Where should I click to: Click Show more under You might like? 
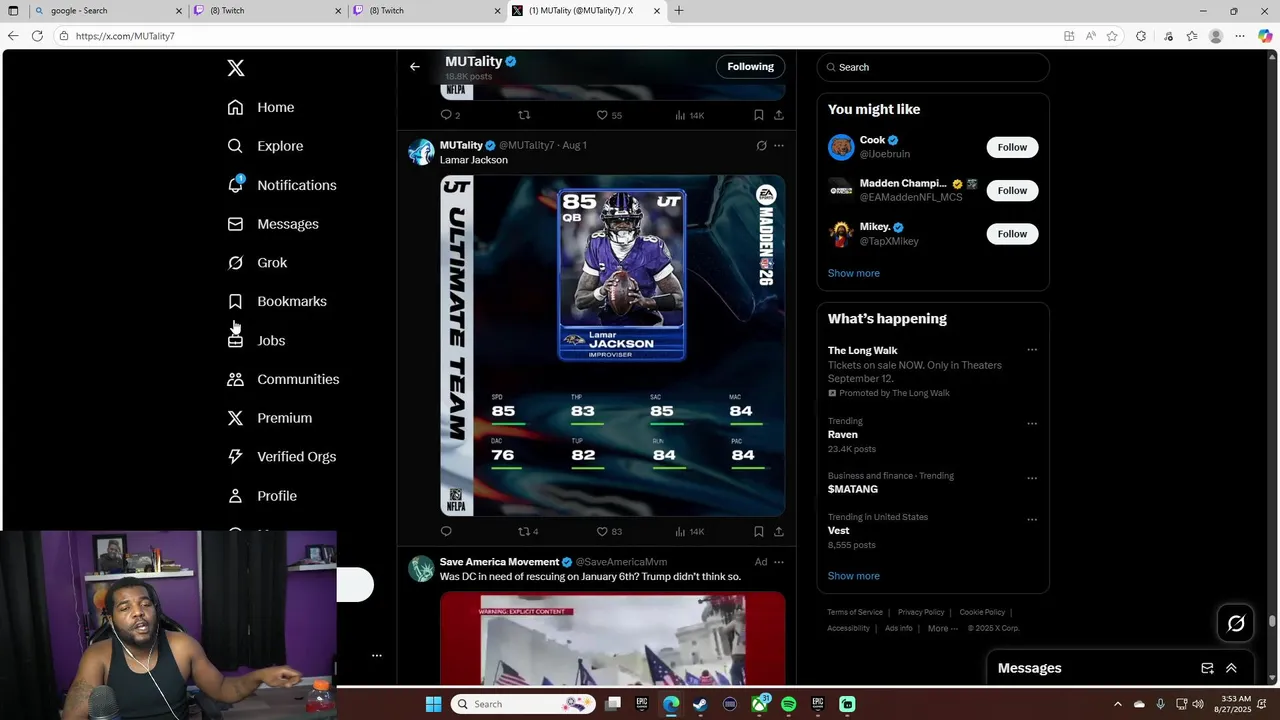(854, 273)
